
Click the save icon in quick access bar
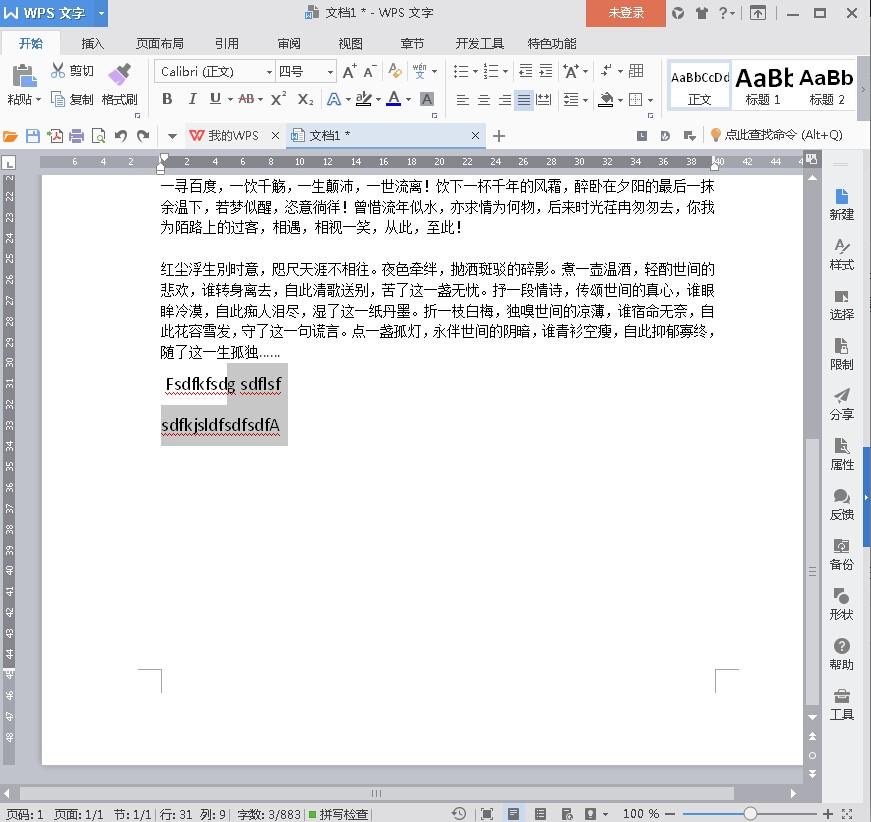[x=33, y=136]
